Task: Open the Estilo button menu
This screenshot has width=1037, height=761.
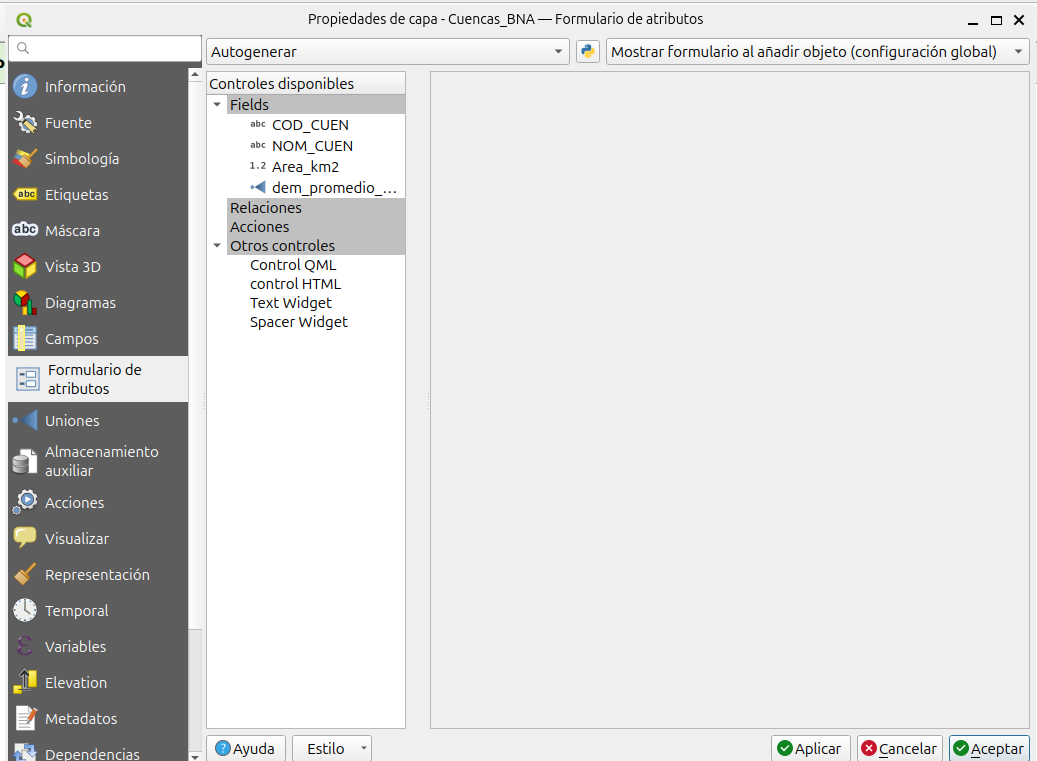Action: (x=332, y=749)
